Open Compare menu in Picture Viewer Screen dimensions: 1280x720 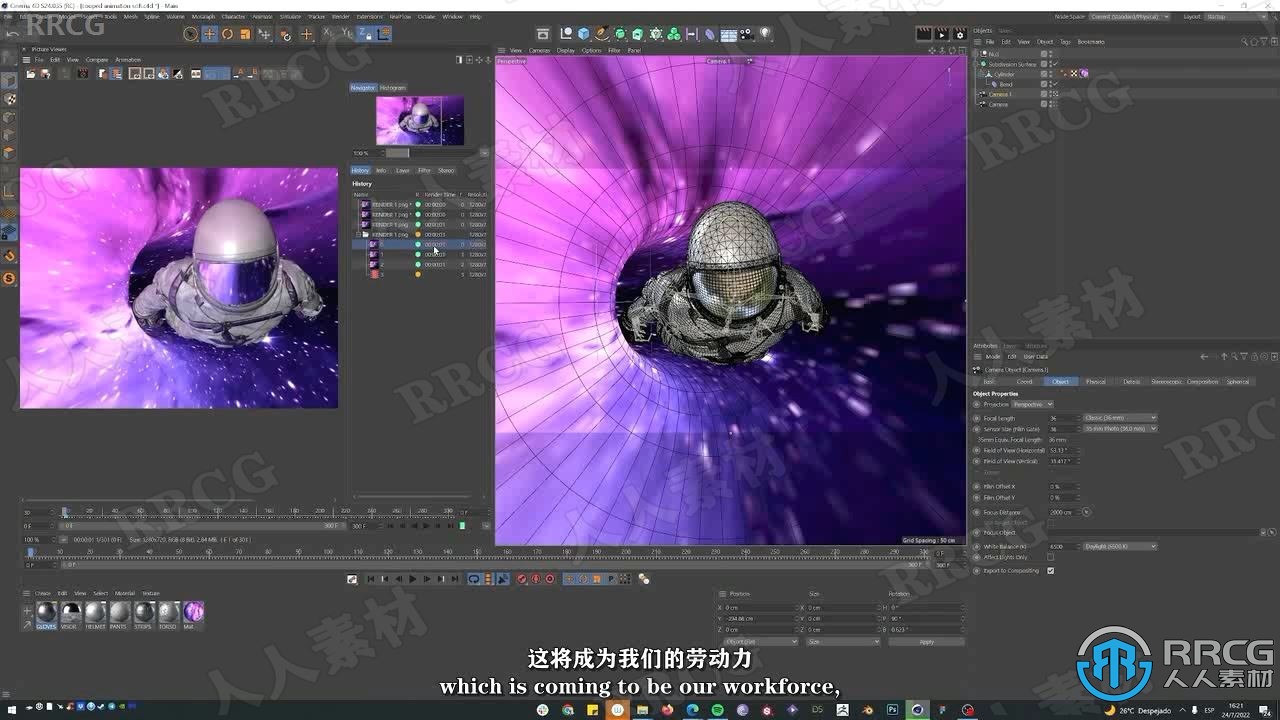[97, 60]
